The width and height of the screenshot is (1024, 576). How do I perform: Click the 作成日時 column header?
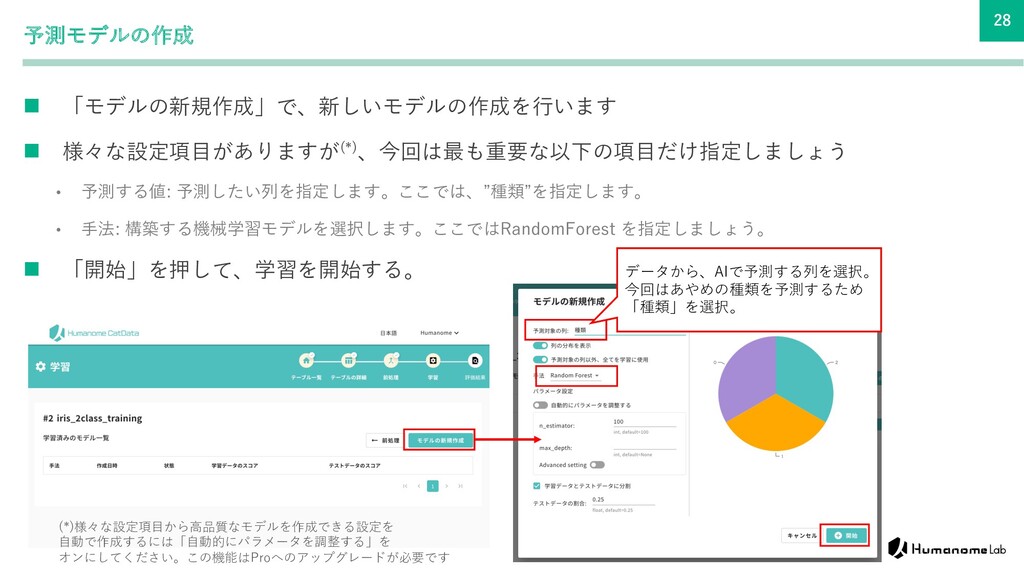(x=107, y=466)
